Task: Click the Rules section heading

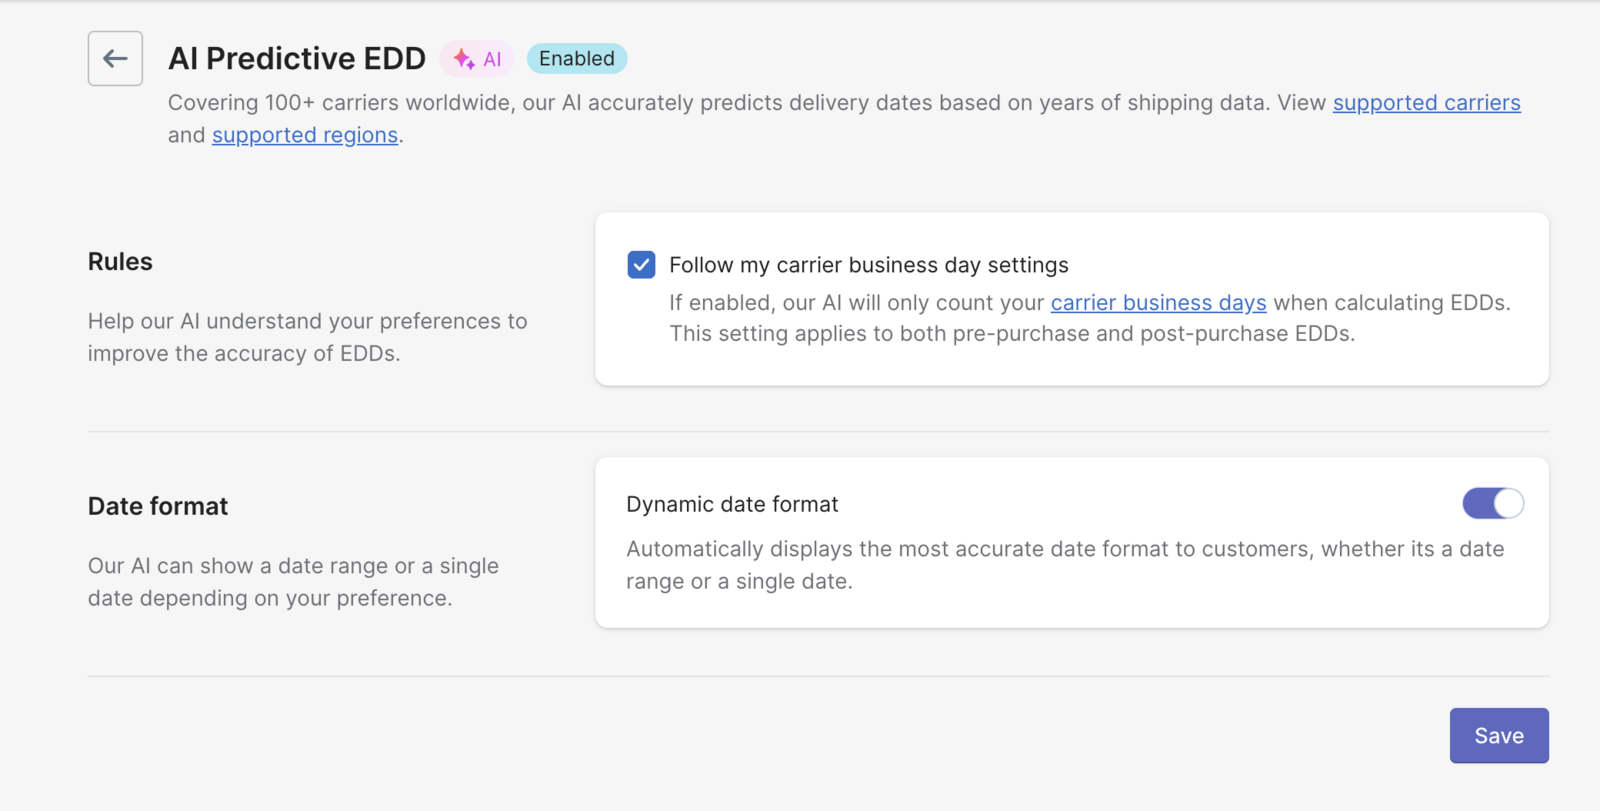Action: [120, 262]
